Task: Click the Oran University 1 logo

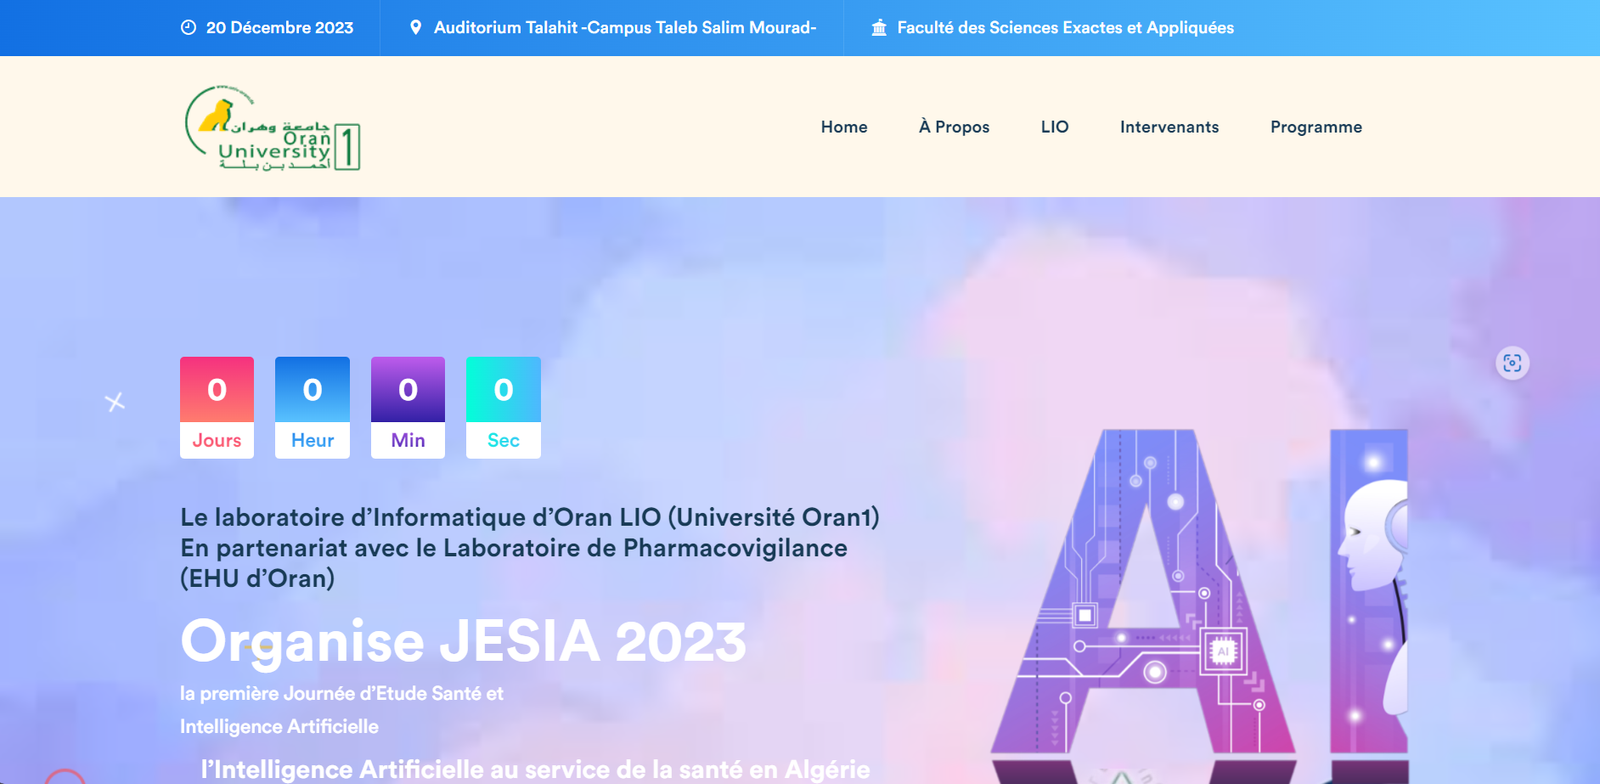Action: (x=272, y=128)
